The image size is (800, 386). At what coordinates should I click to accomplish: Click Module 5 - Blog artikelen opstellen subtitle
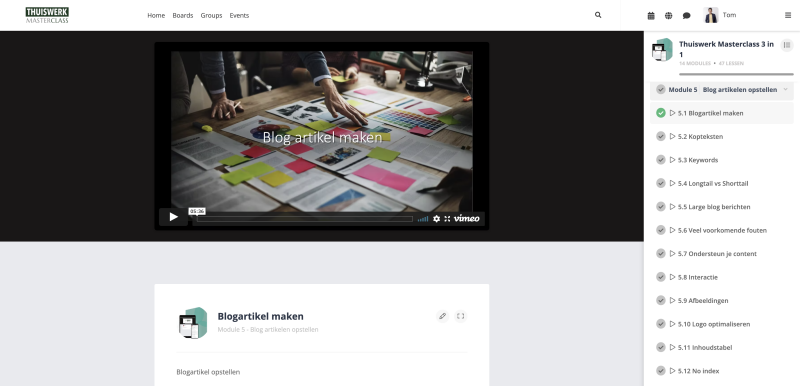[268, 330]
